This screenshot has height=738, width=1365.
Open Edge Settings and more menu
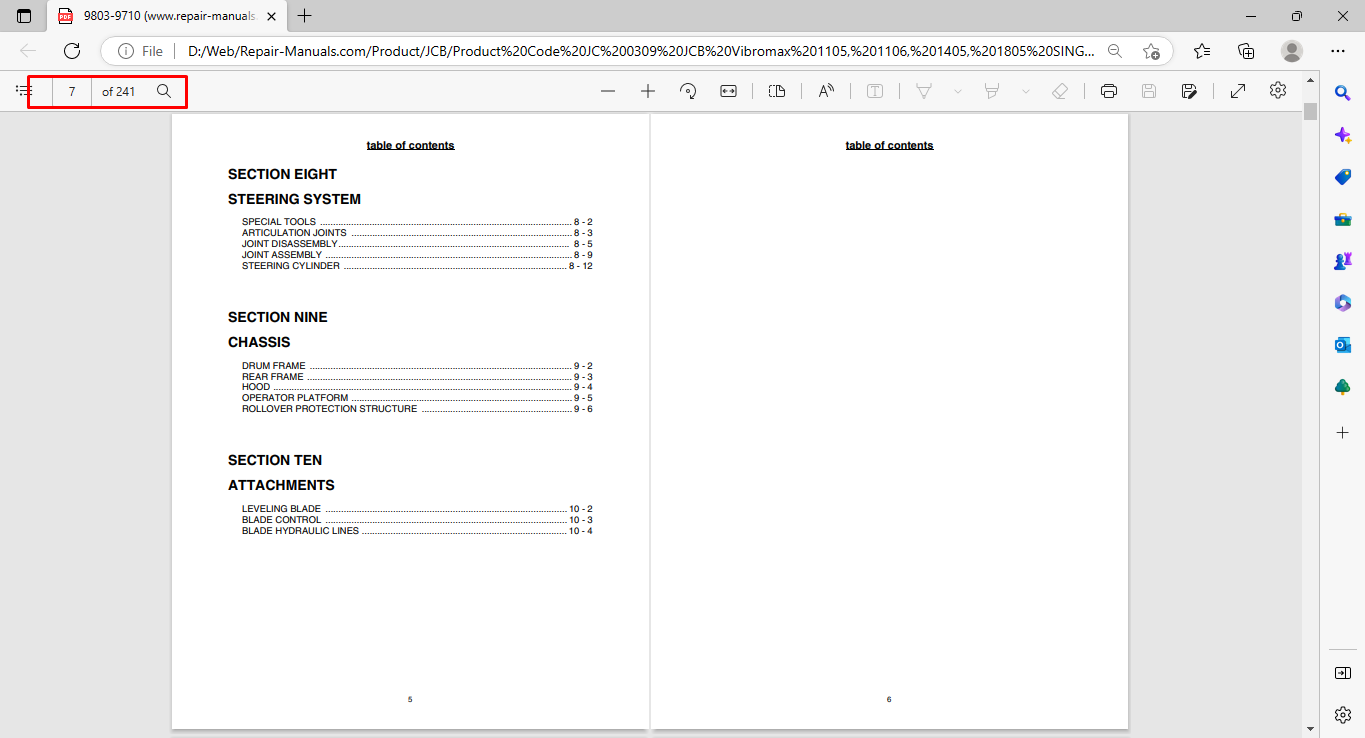coord(1338,51)
